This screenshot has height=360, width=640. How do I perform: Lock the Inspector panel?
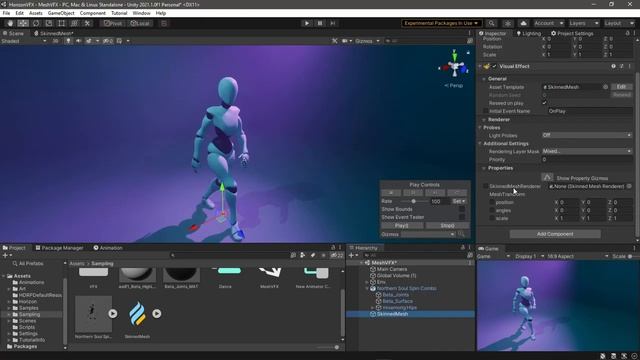point(627,33)
